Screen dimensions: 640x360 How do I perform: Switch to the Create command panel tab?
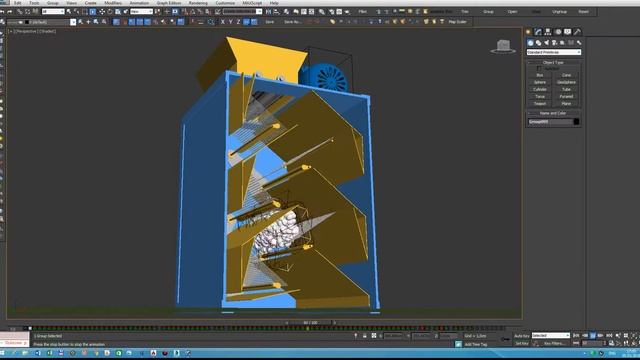529,32
